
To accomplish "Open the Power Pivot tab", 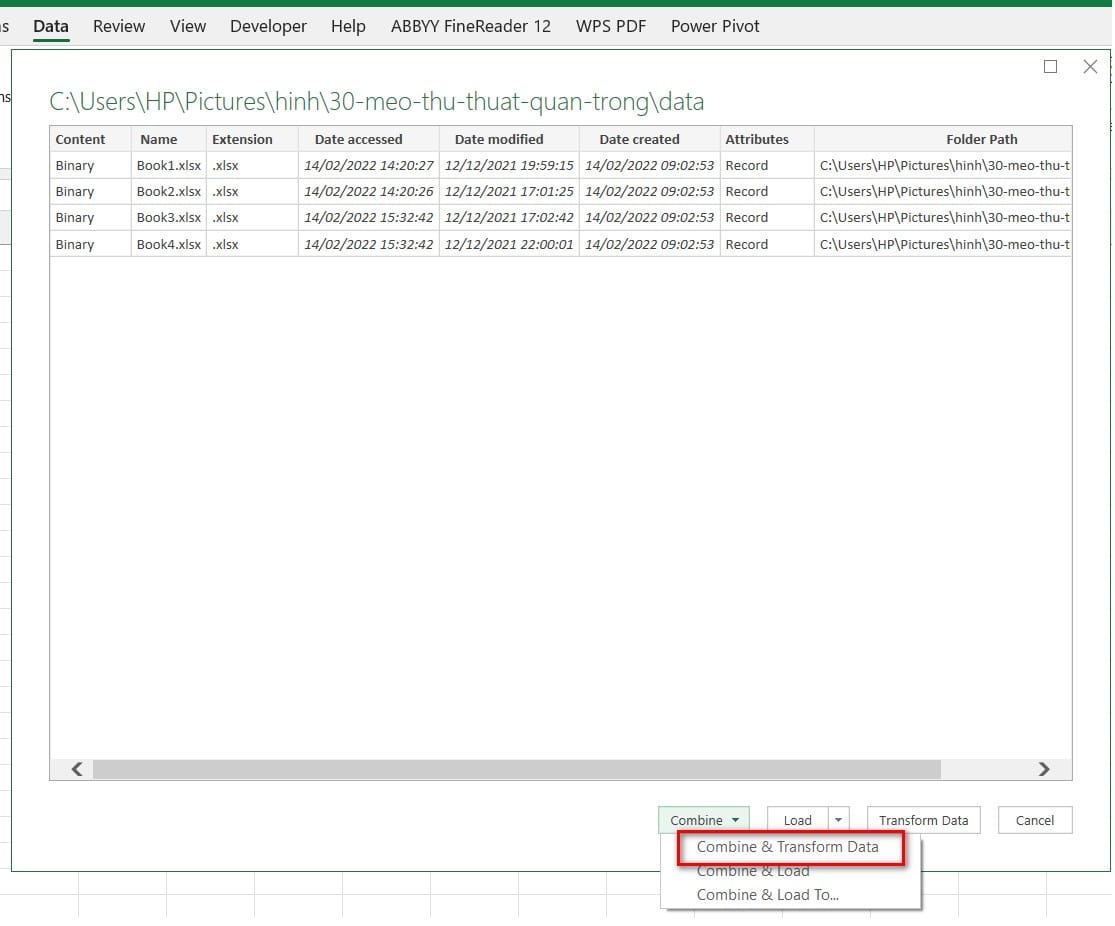I will (715, 26).
